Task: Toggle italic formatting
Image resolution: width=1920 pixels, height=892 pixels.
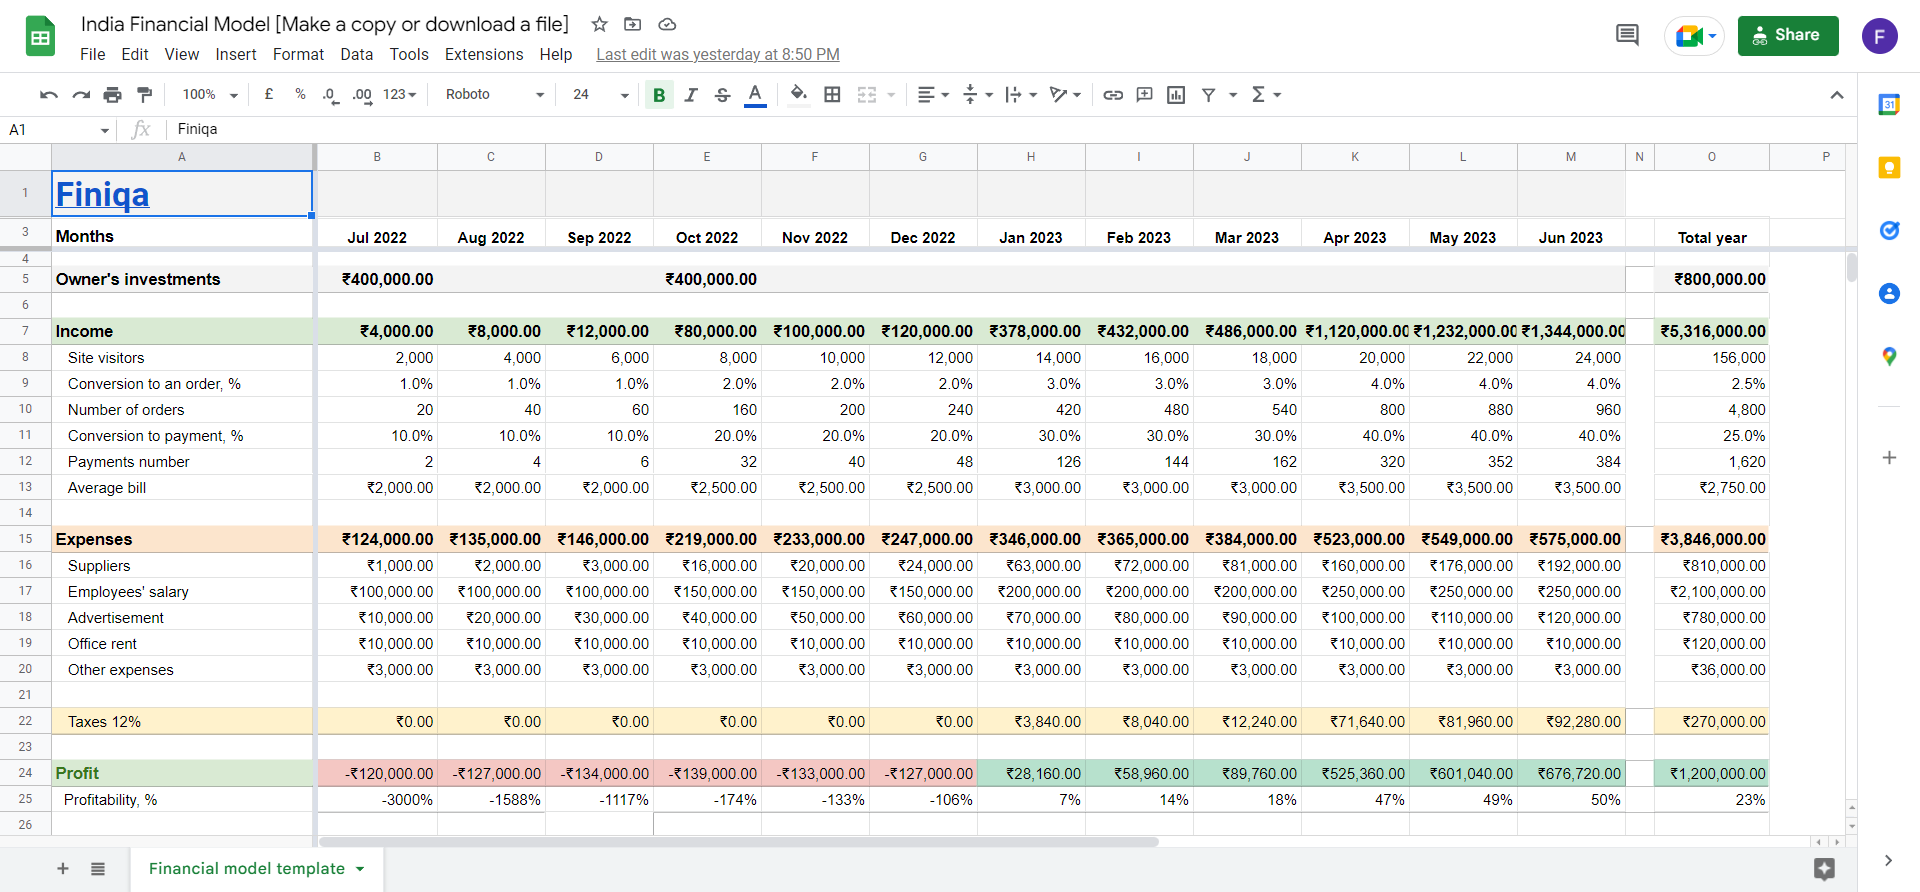Action: coord(691,95)
